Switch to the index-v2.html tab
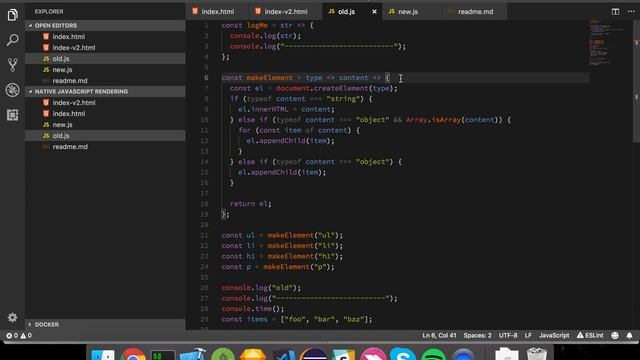The image size is (640, 360). 285,12
